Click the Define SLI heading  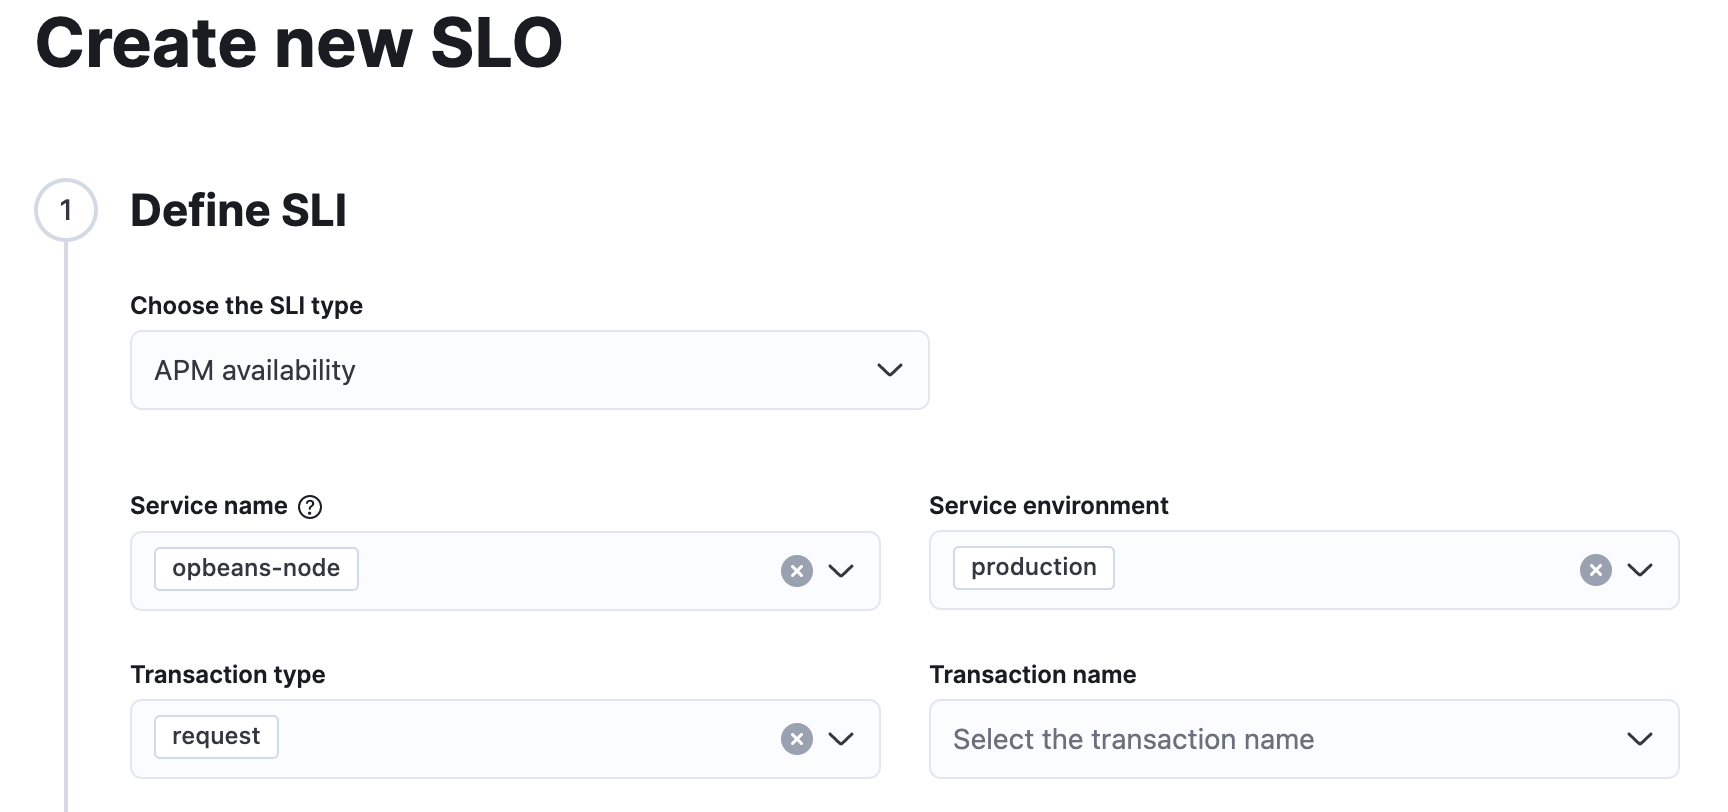click(x=238, y=210)
